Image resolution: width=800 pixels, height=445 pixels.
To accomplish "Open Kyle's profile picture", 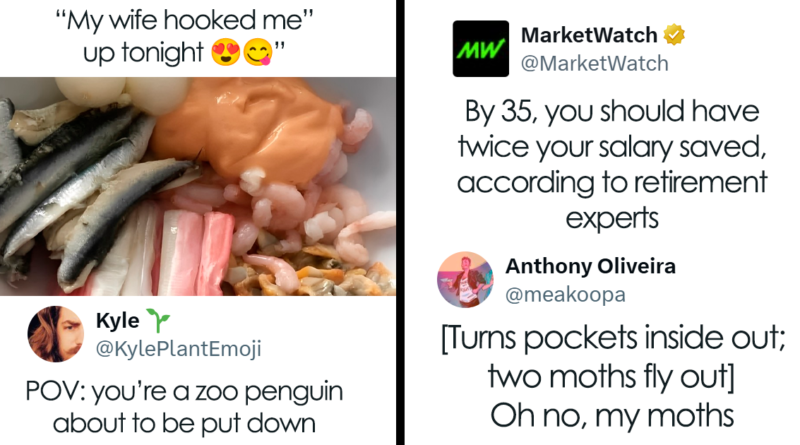I will 56,334.
